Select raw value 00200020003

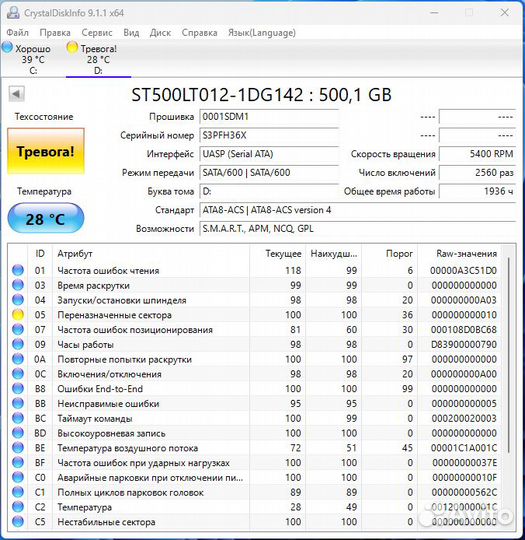(x=464, y=418)
